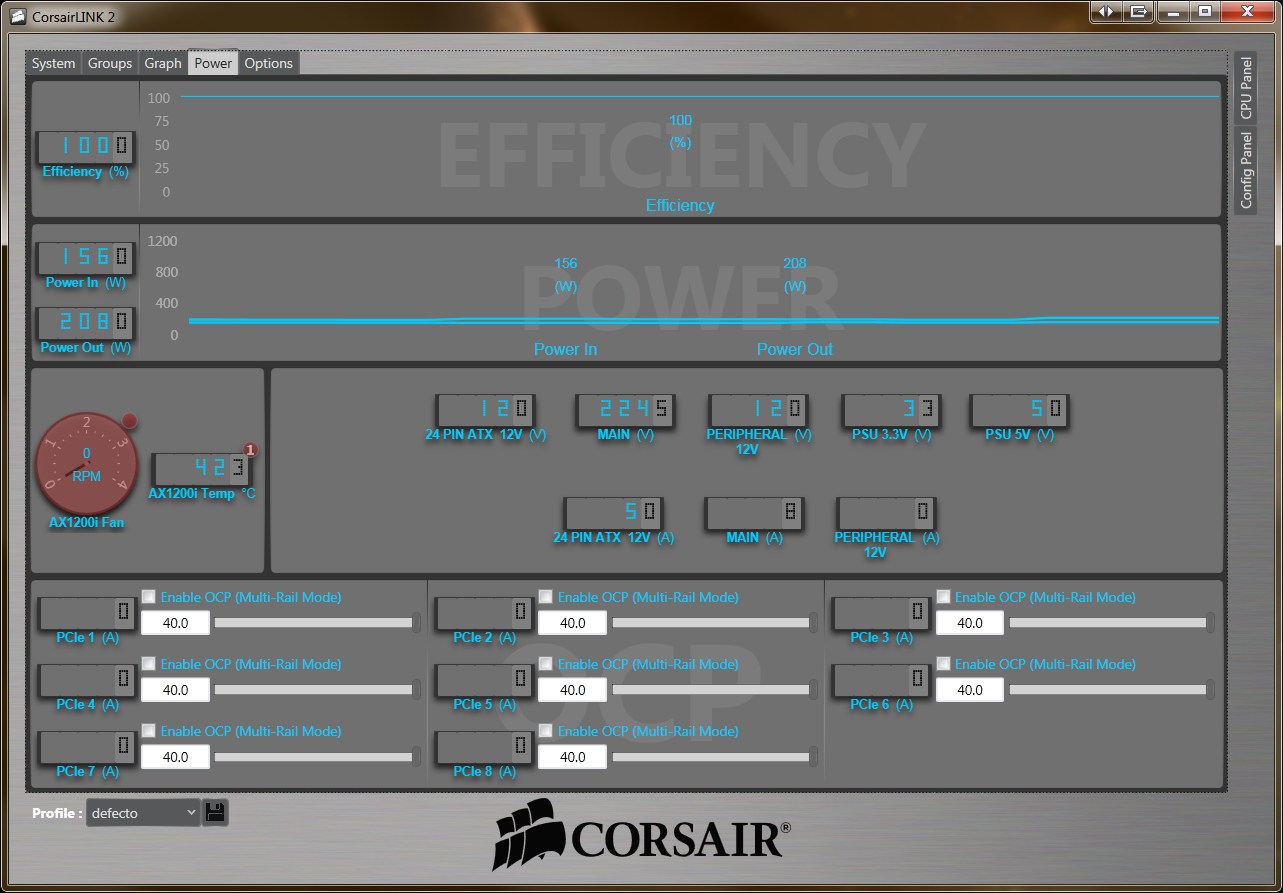Viewport: 1283px width, 893px height.
Task: Click the PCIe 7 amperage limit field showing 40.0
Action: coord(176,757)
